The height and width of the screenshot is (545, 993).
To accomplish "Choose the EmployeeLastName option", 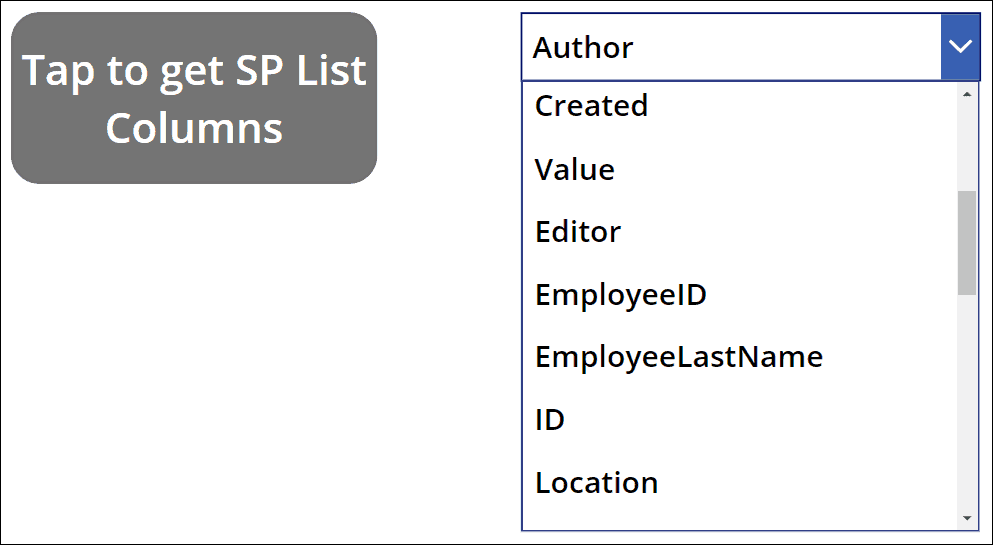I will [x=740, y=357].
